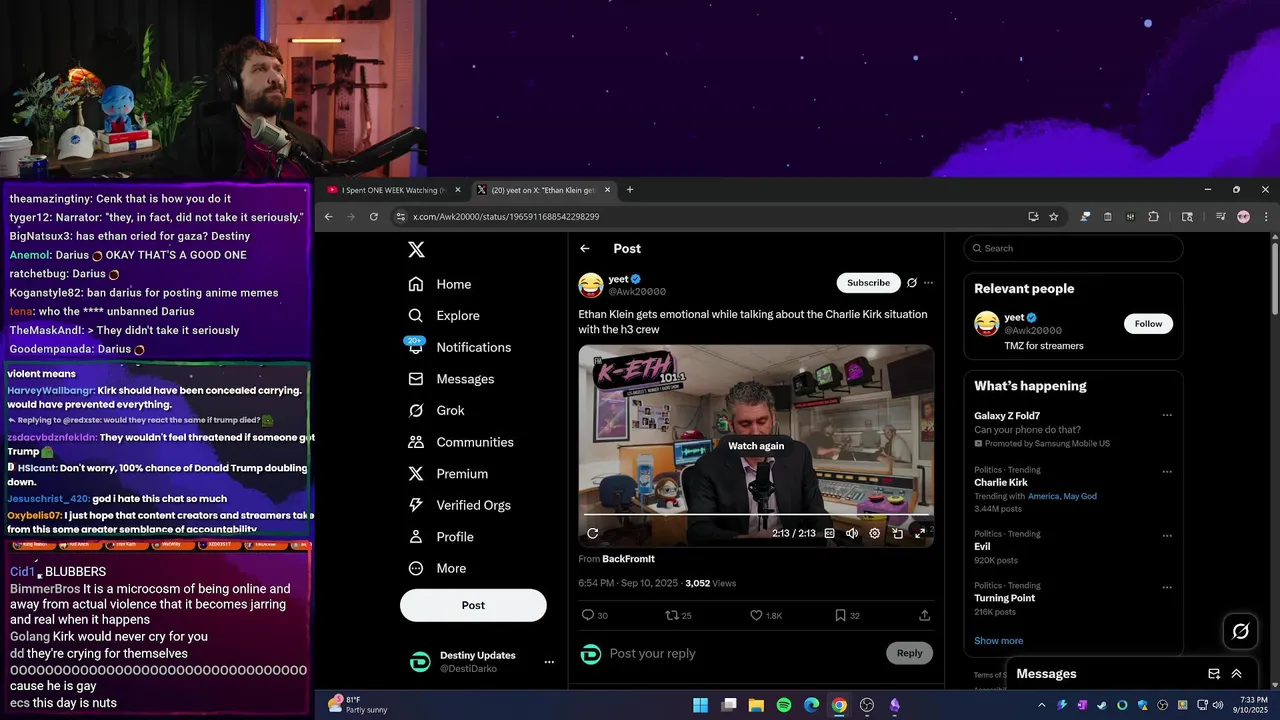Repost using the icon showing 25
1280x720 pixels.
[679, 616]
